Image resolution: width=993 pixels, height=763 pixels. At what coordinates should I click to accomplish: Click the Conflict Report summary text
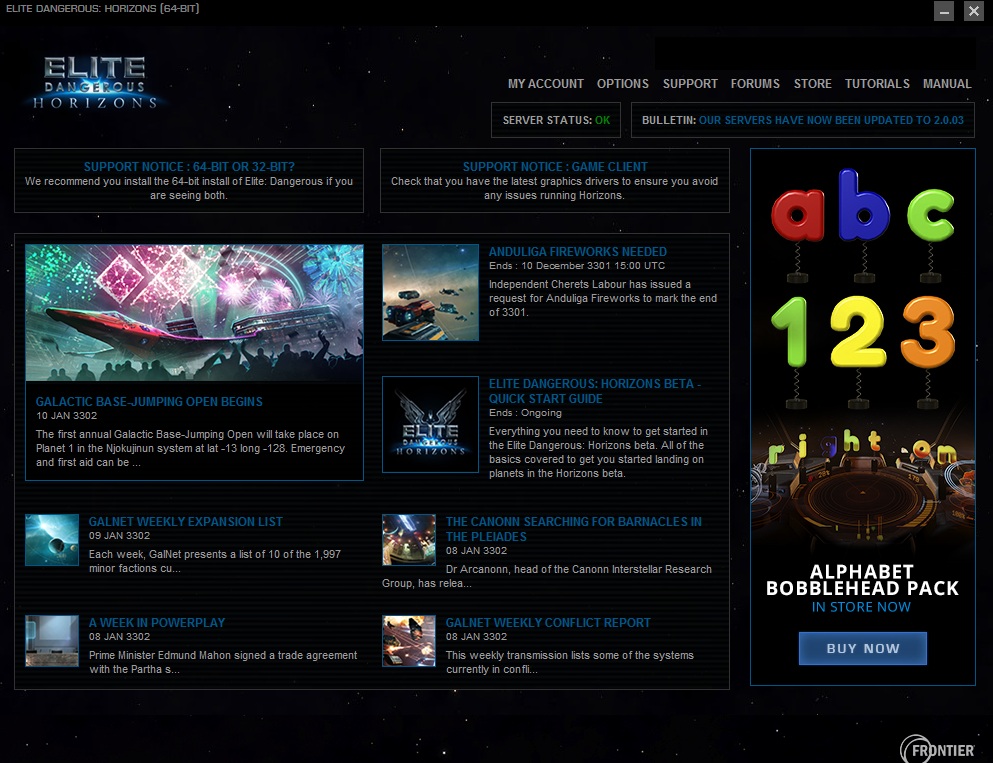click(x=570, y=662)
